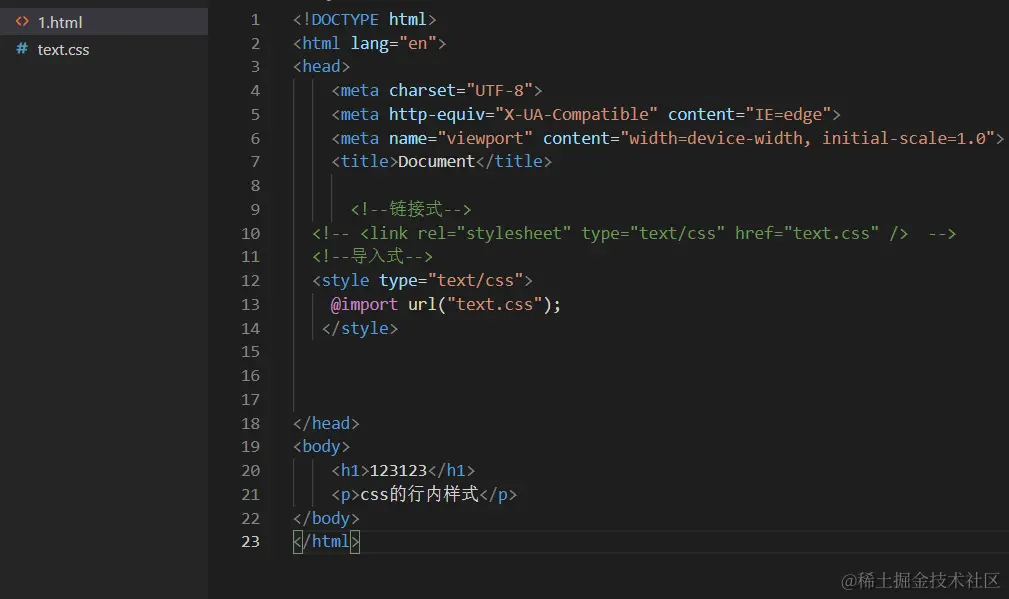The width and height of the screenshot is (1009, 599).
Task: Click the opening body tag
Action: [321, 447]
